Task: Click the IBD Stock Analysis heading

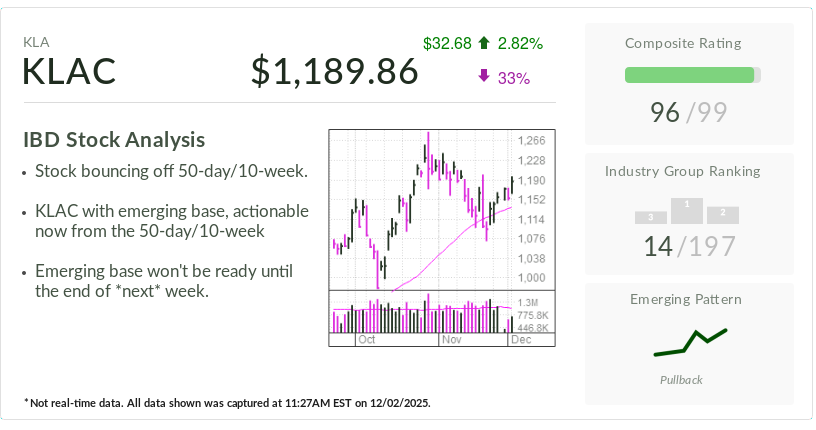Action: 114,140
